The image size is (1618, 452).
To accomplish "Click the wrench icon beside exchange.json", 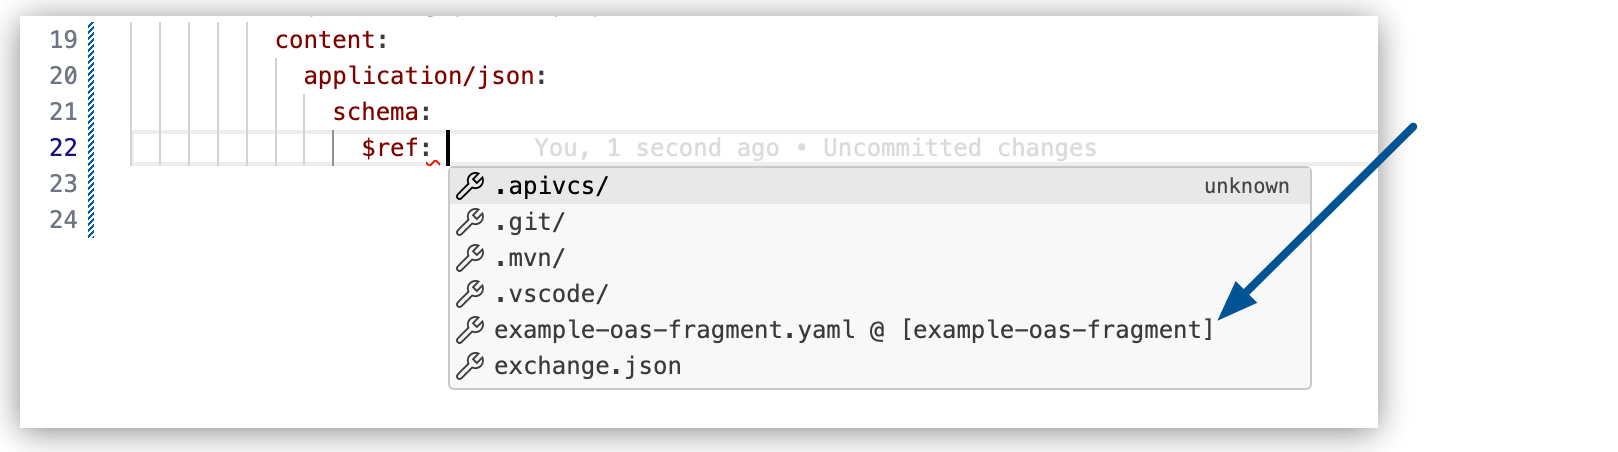I will (x=470, y=366).
